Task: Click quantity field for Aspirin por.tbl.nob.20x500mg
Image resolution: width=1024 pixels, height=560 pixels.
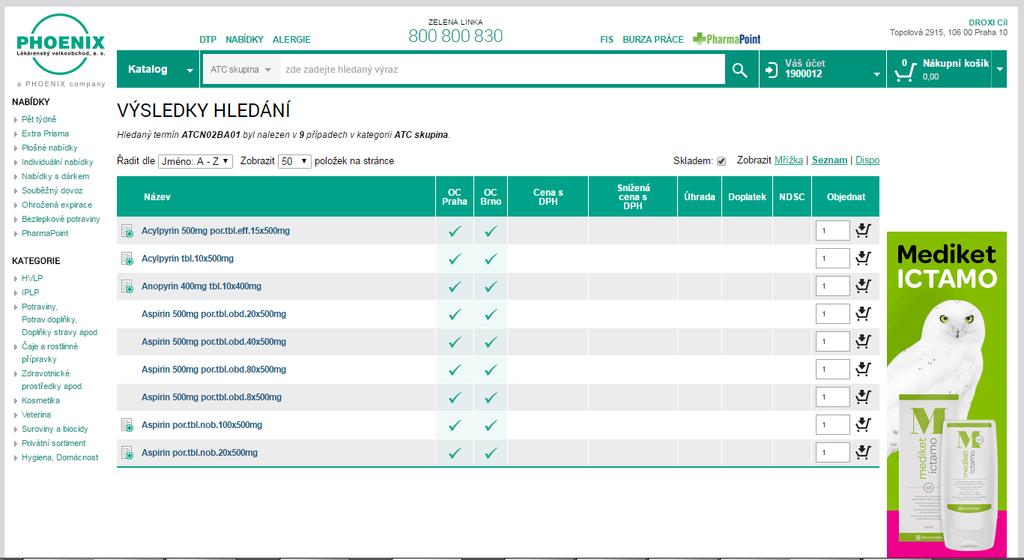Action: [832, 452]
